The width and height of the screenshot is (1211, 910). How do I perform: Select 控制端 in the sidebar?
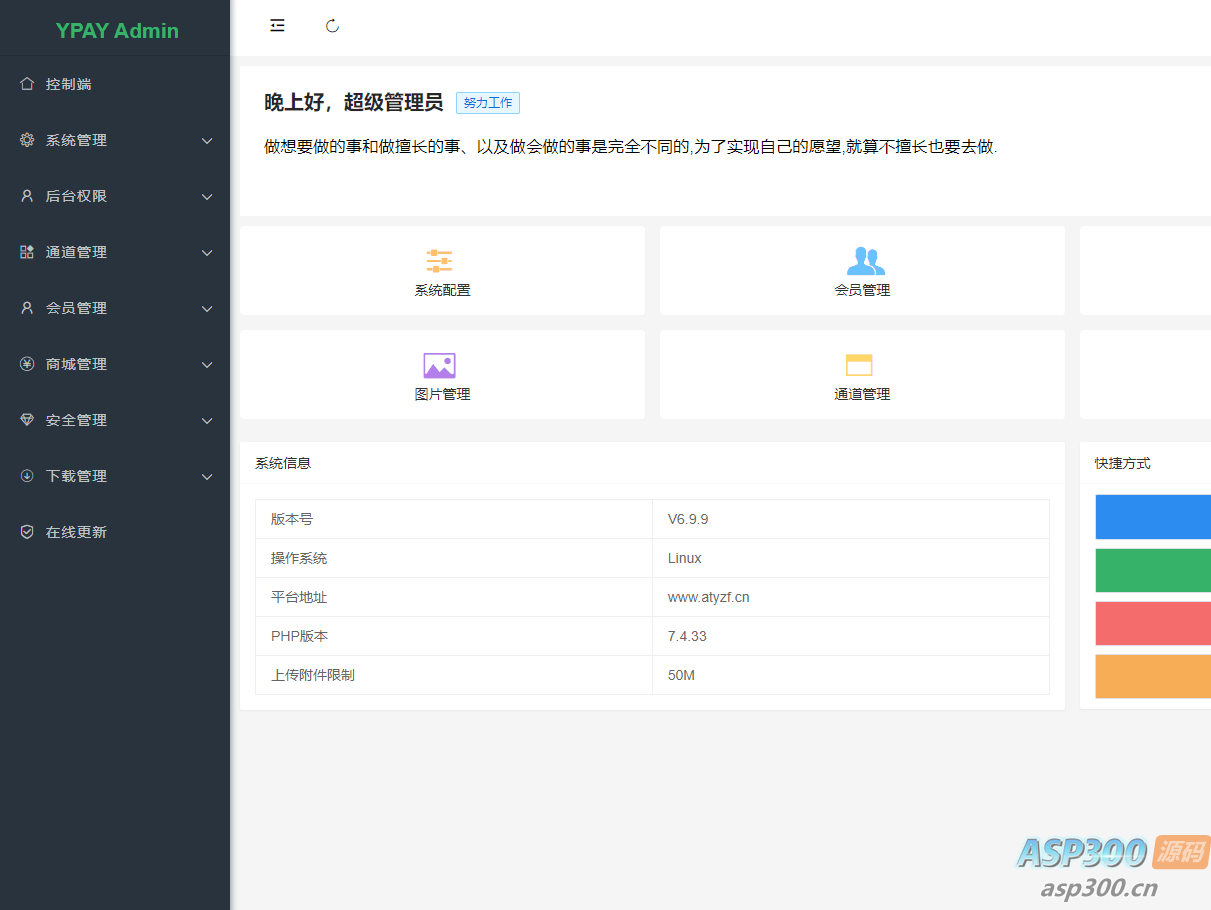pyautogui.click(x=67, y=84)
